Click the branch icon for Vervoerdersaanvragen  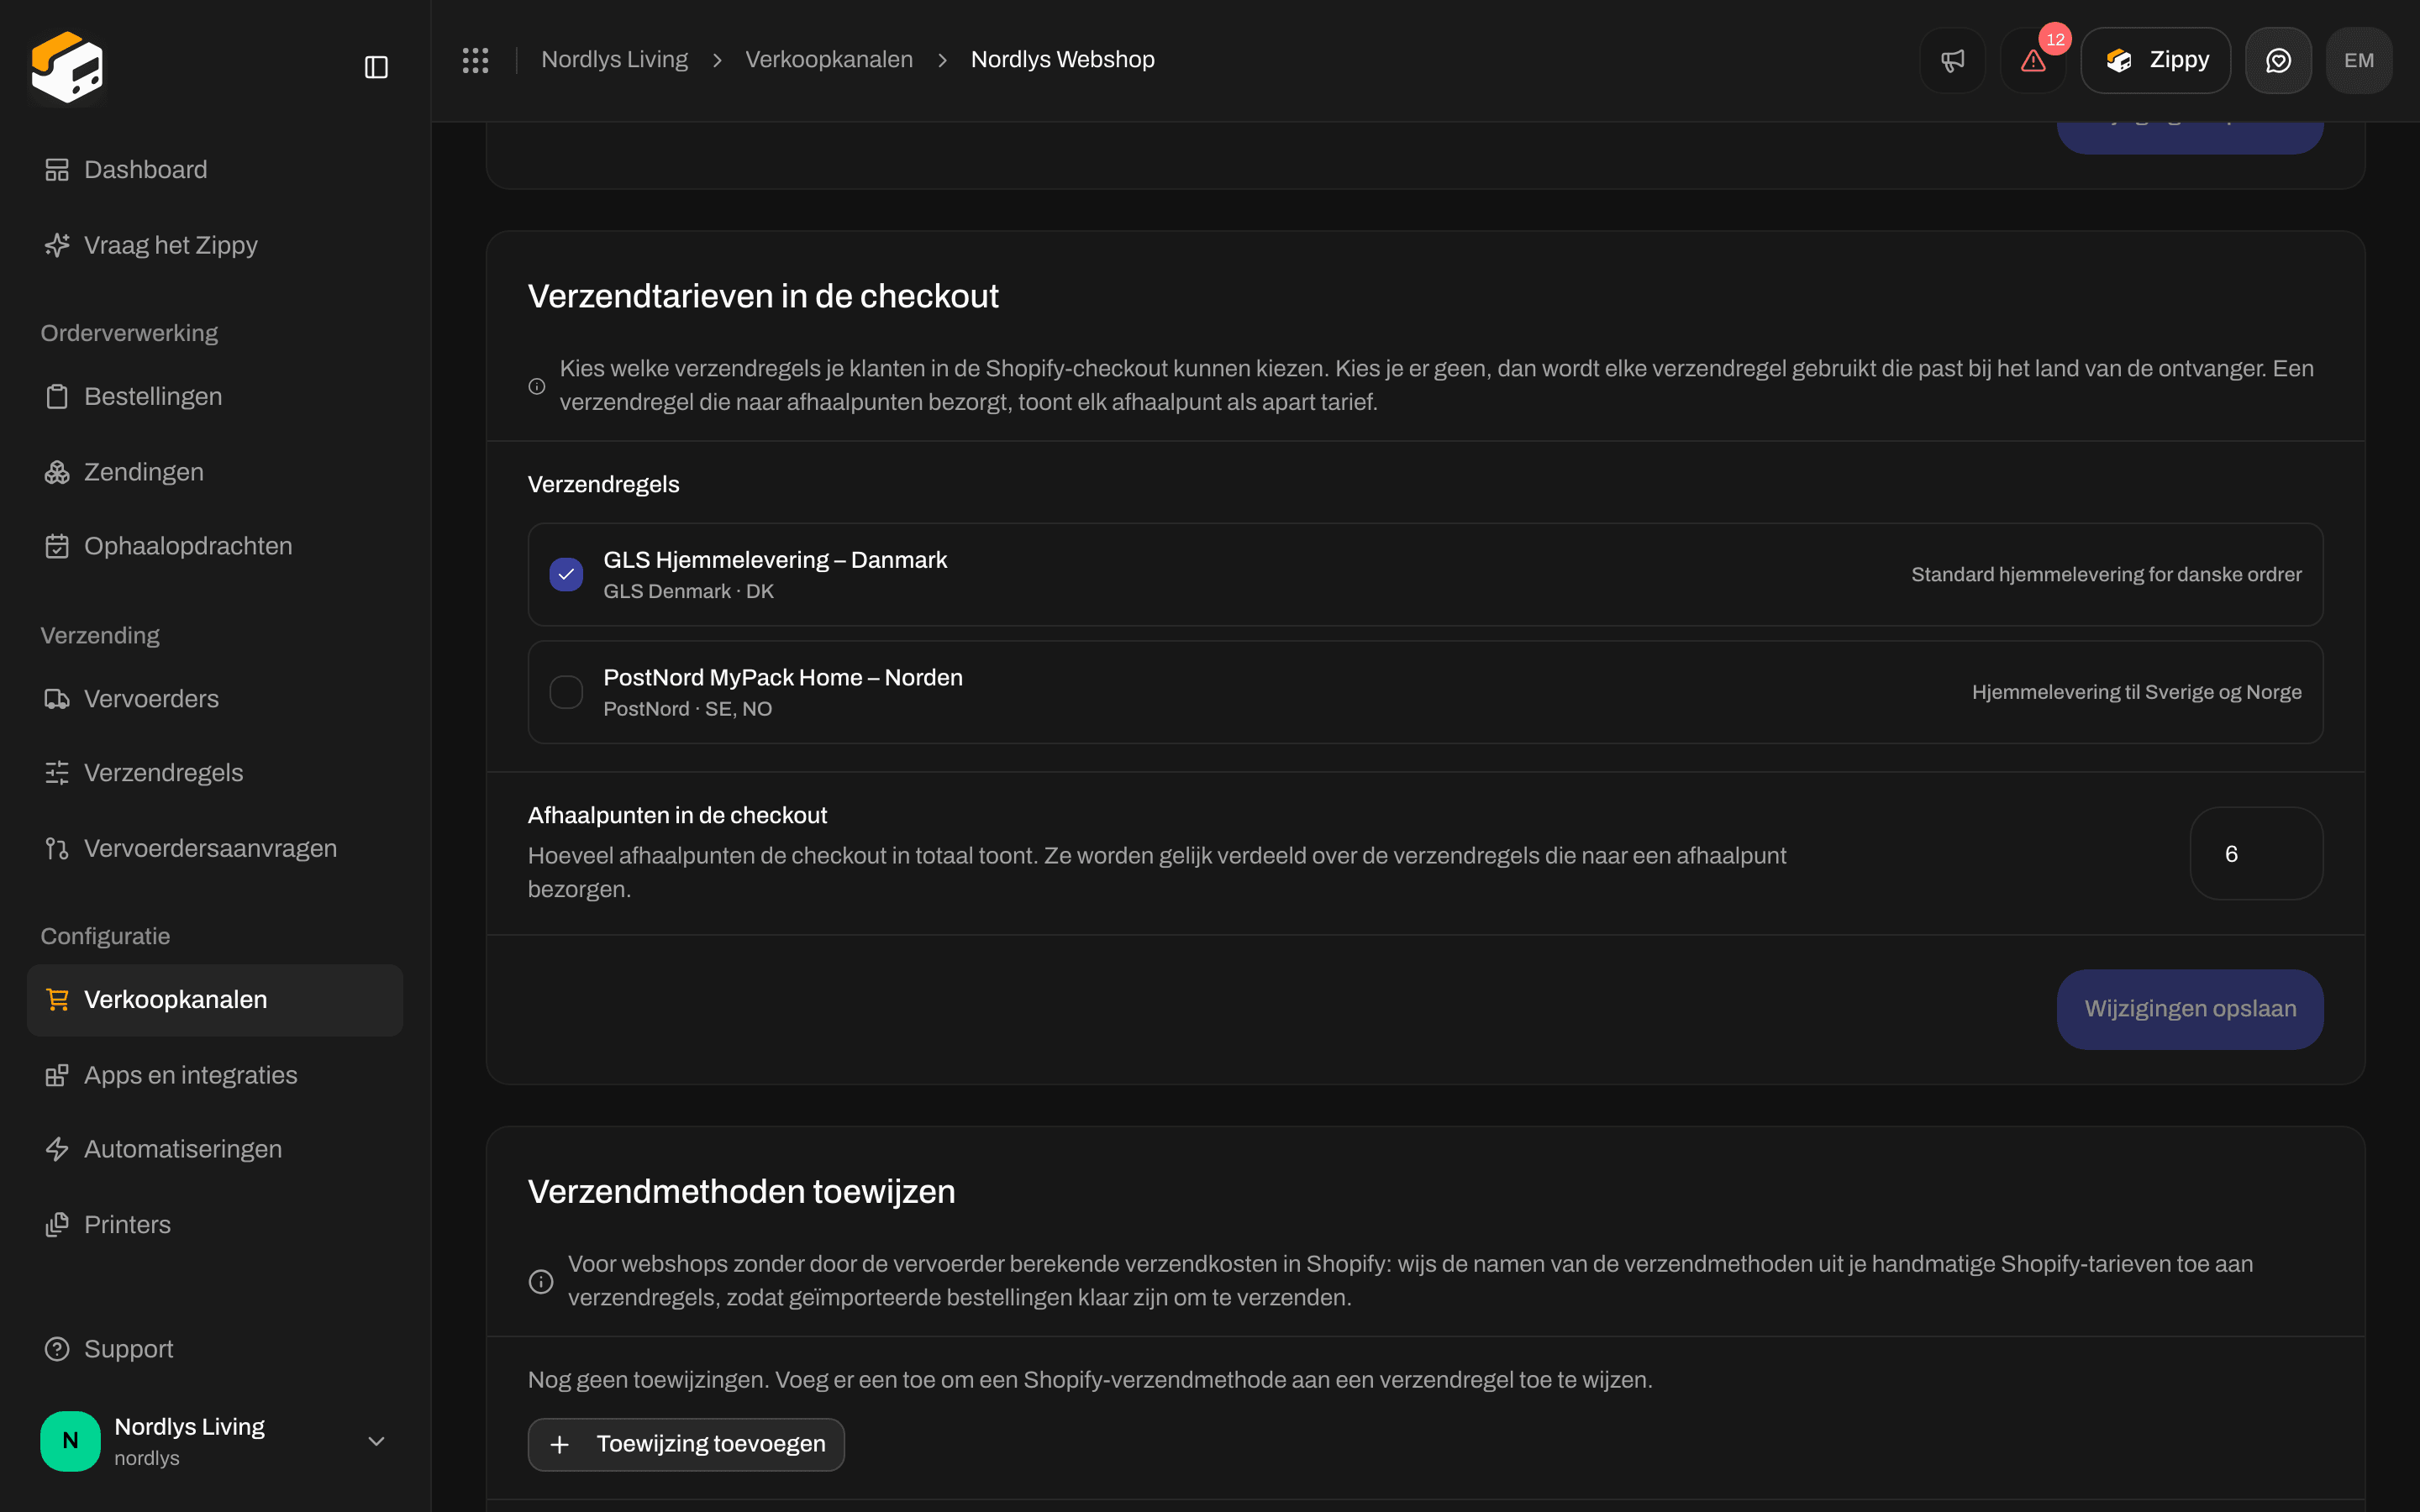tap(57, 849)
